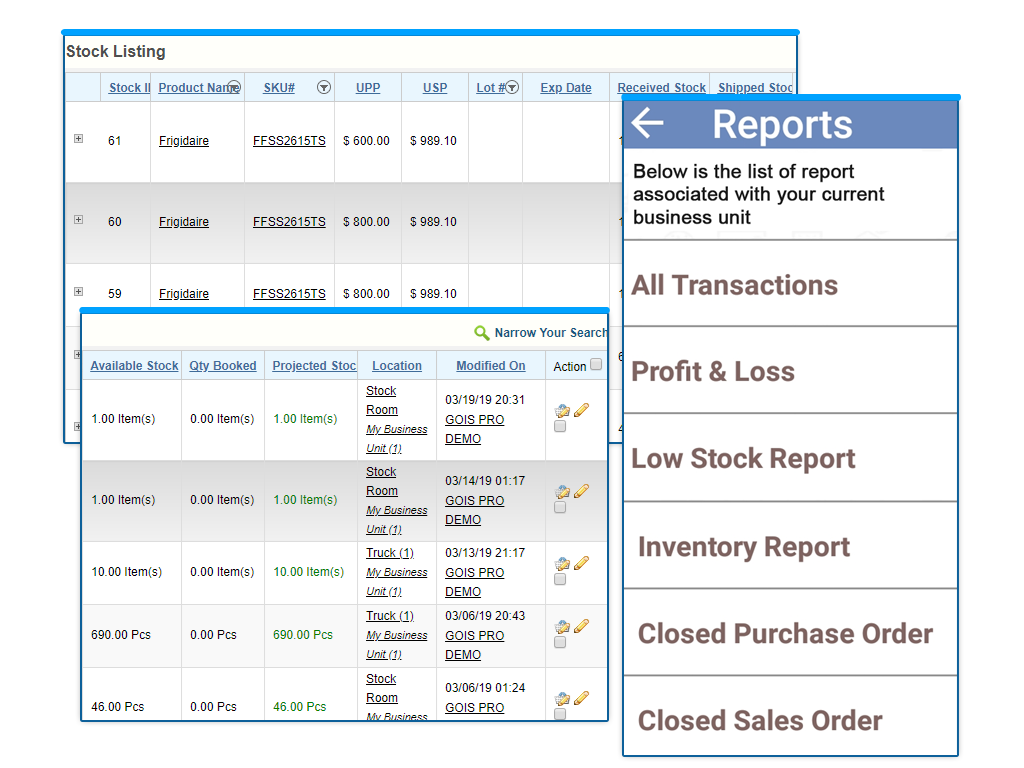Open the Product Name column filter icon
This screenshot has width=1024, height=768.
234,87
